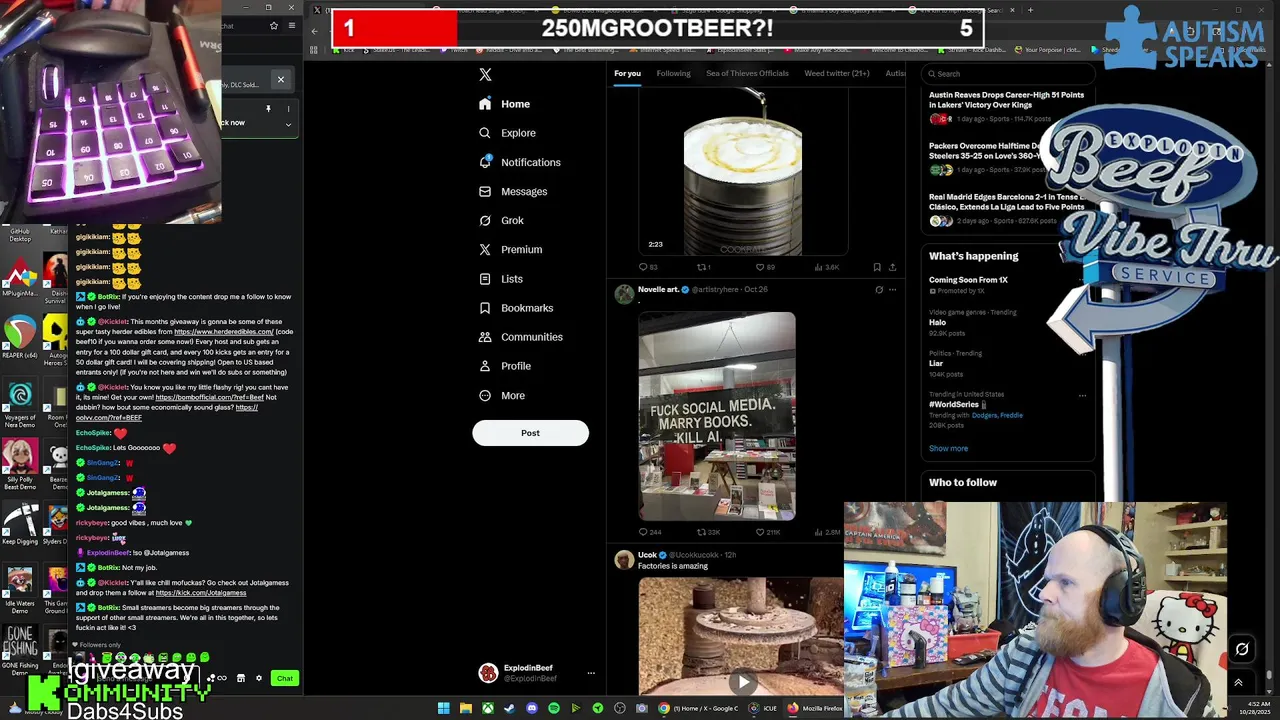The width and height of the screenshot is (1280, 720).
Task: Bookmark the first video post
Action: point(877,267)
